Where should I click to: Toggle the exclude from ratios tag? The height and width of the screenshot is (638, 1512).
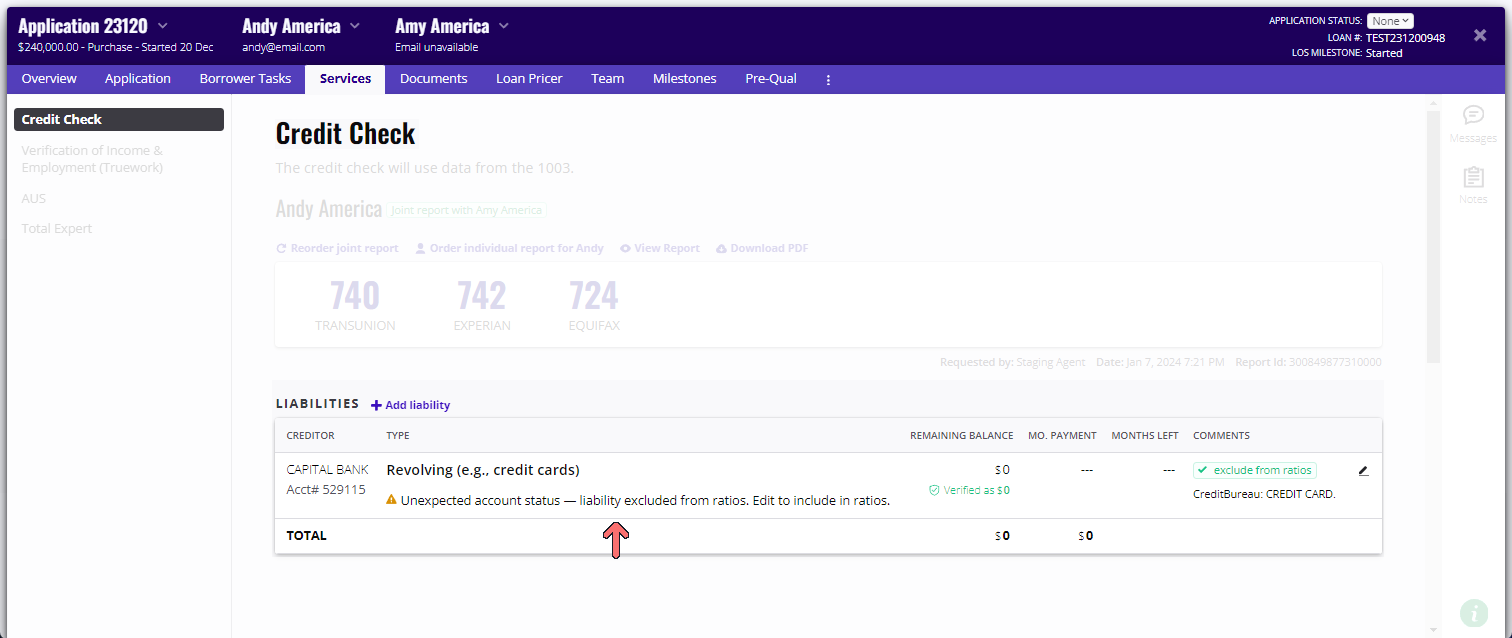[x=1255, y=470]
